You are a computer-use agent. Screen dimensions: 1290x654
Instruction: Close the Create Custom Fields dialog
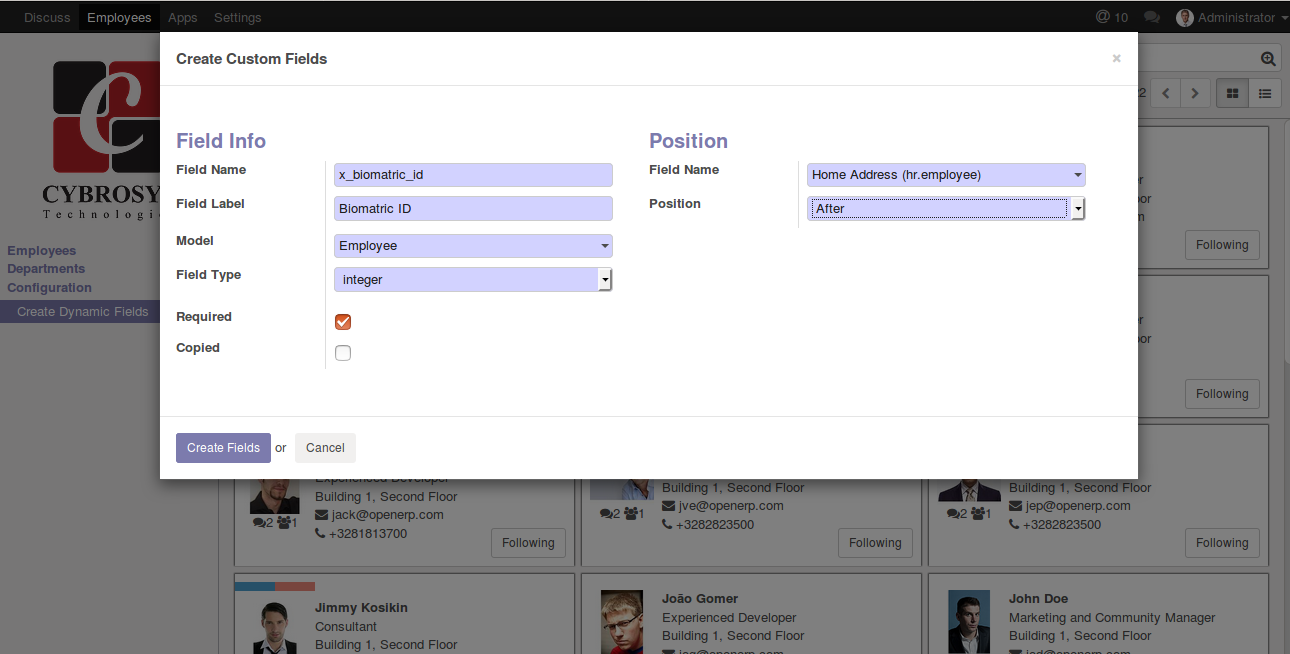click(x=1116, y=59)
